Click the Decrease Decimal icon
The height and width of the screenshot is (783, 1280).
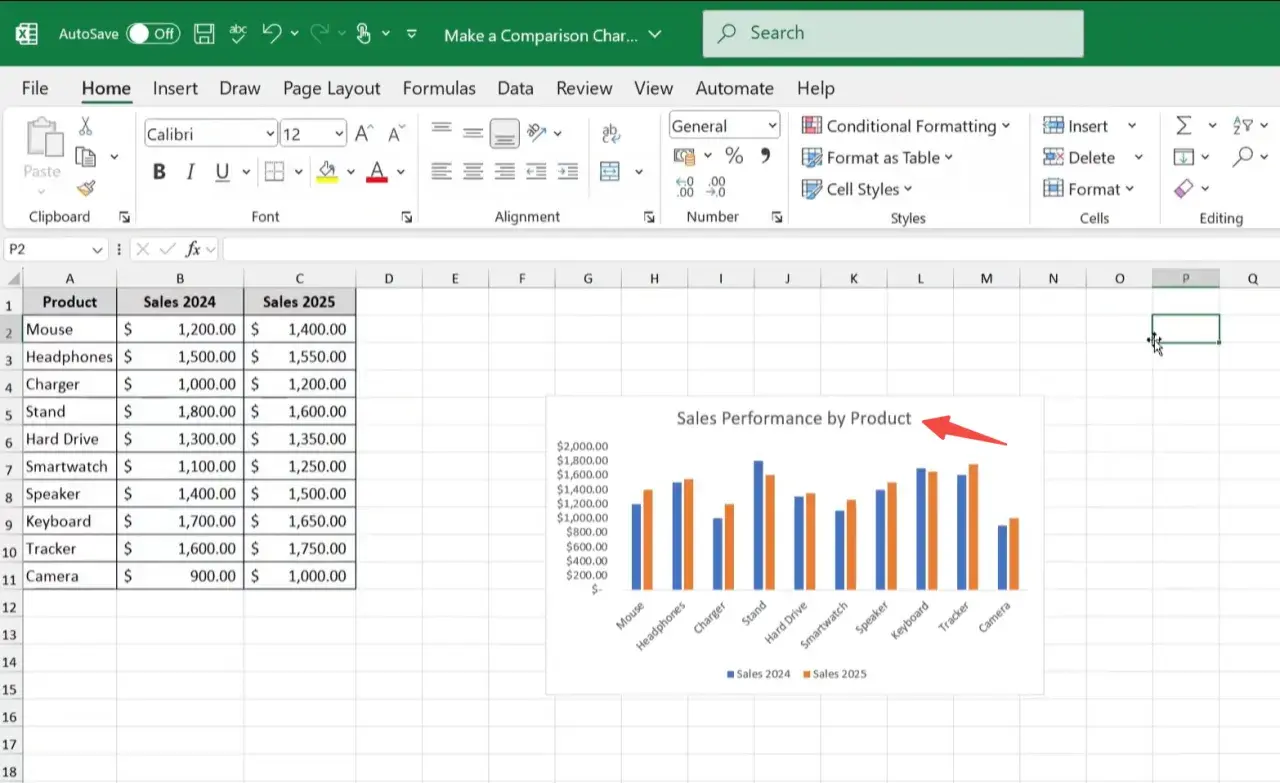point(716,187)
